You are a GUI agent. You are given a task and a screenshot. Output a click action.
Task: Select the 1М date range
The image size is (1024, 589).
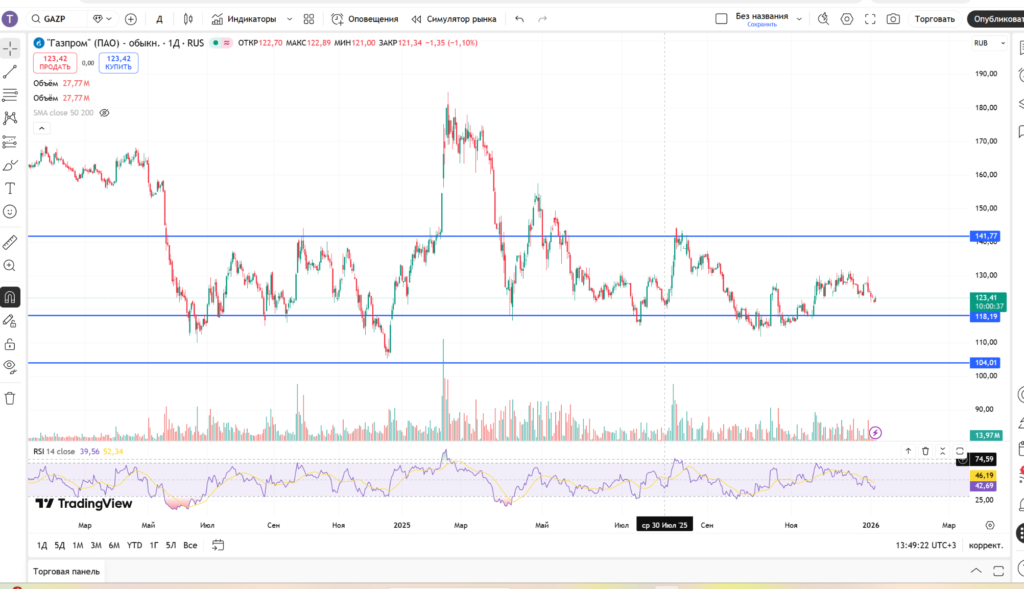[78, 545]
